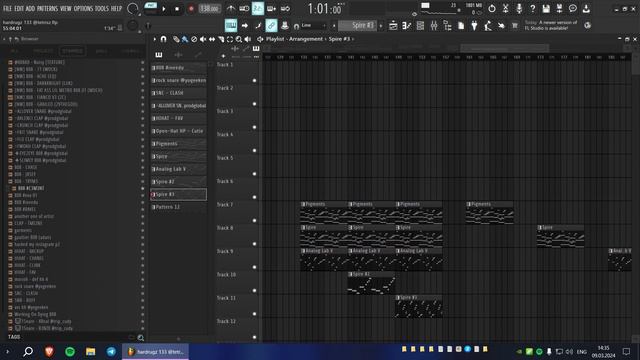Open the OPTIONS menu
The width and height of the screenshot is (640, 360).
[x=83, y=8]
